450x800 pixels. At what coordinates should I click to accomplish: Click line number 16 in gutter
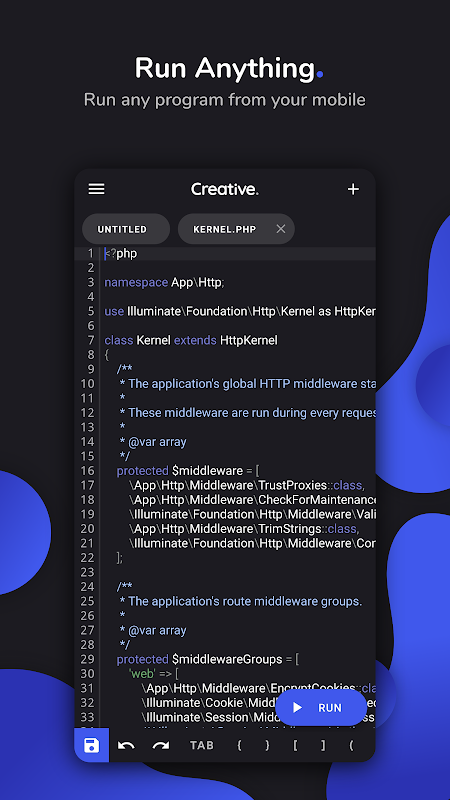(x=88, y=471)
